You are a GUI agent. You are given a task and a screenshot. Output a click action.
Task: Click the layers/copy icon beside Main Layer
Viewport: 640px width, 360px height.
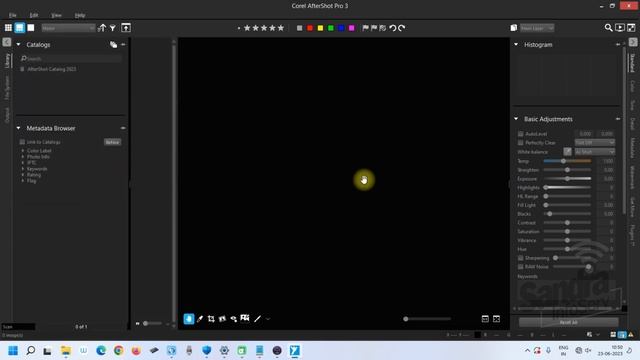coord(513,28)
